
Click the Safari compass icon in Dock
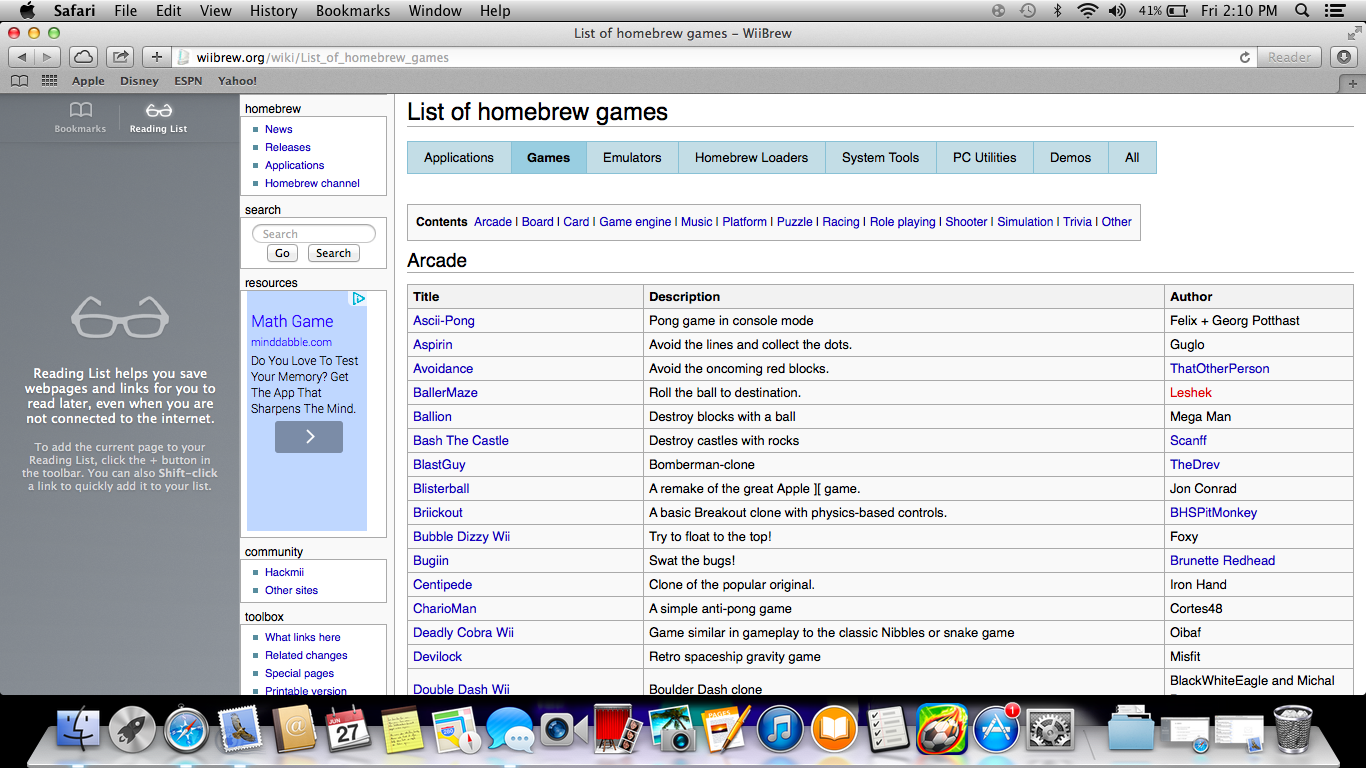(x=186, y=730)
